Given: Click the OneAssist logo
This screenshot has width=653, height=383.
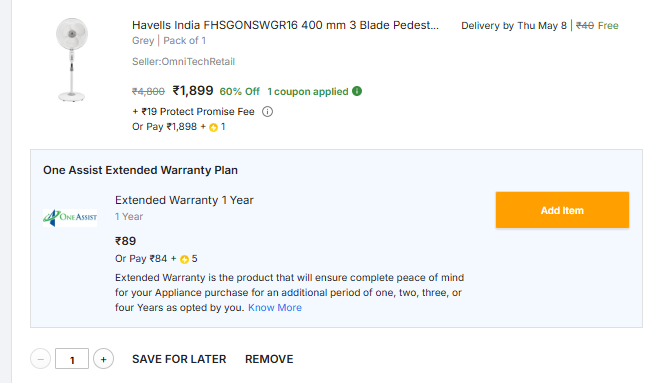Looking at the screenshot, I should (x=70, y=217).
